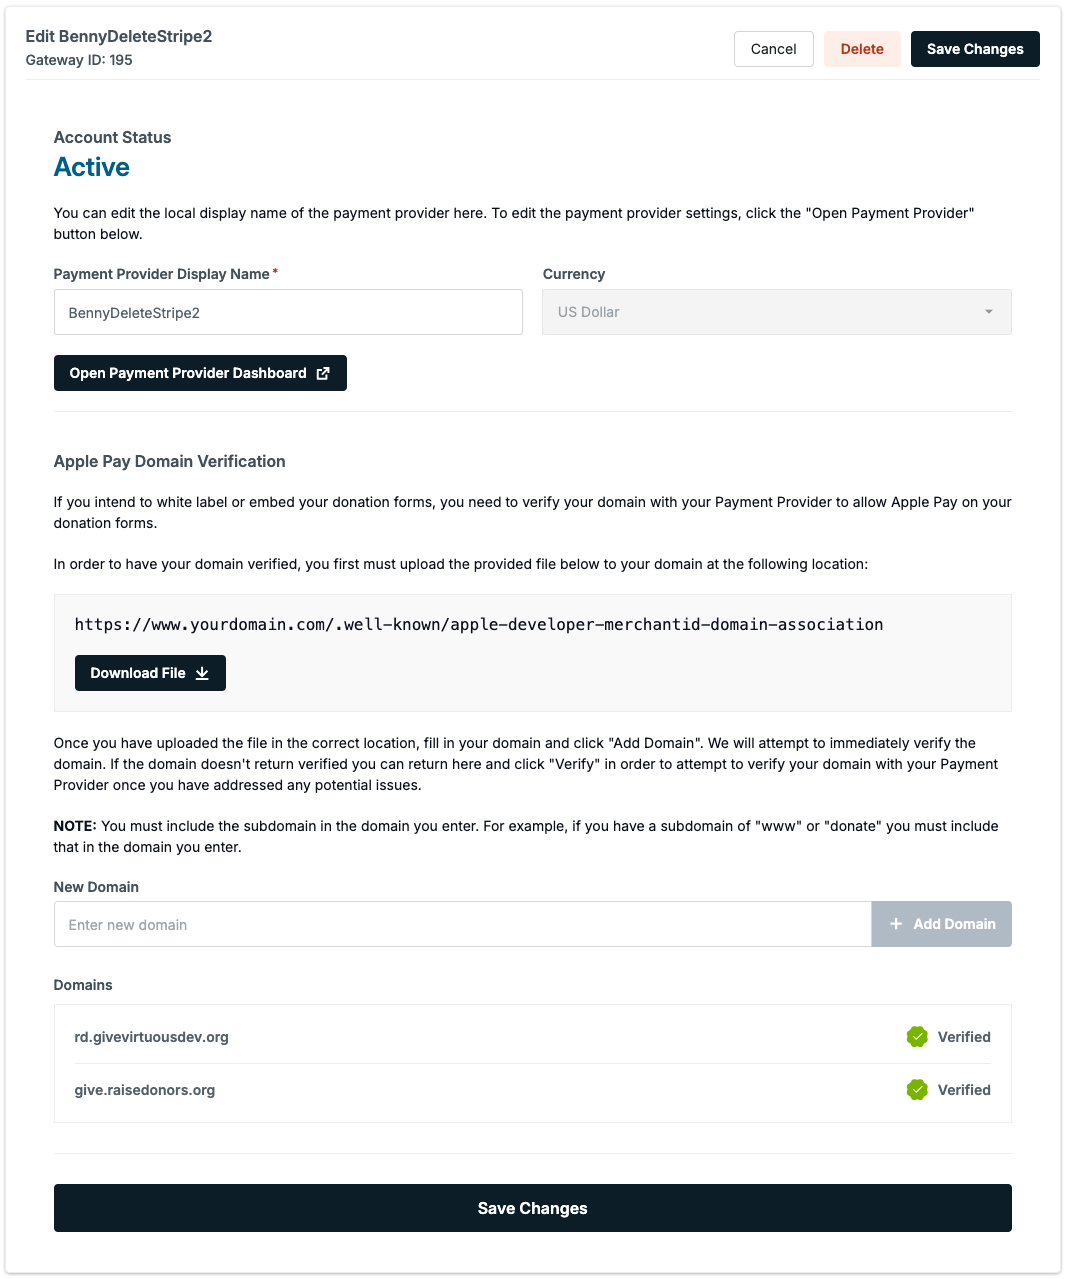The image size is (1067, 1279).
Task: Click the red asterisk next to Payment Provider Display Name
Action: coord(275,270)
